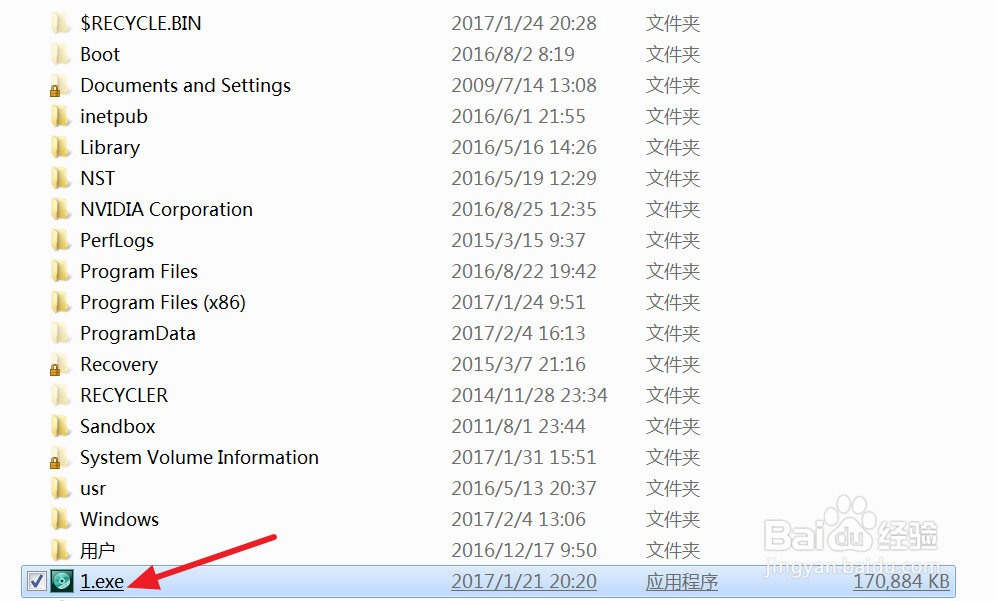This screenshot has height=601, width=996.
Task: Click the 1.exe file name link
Action: click(x=102, y=581)
